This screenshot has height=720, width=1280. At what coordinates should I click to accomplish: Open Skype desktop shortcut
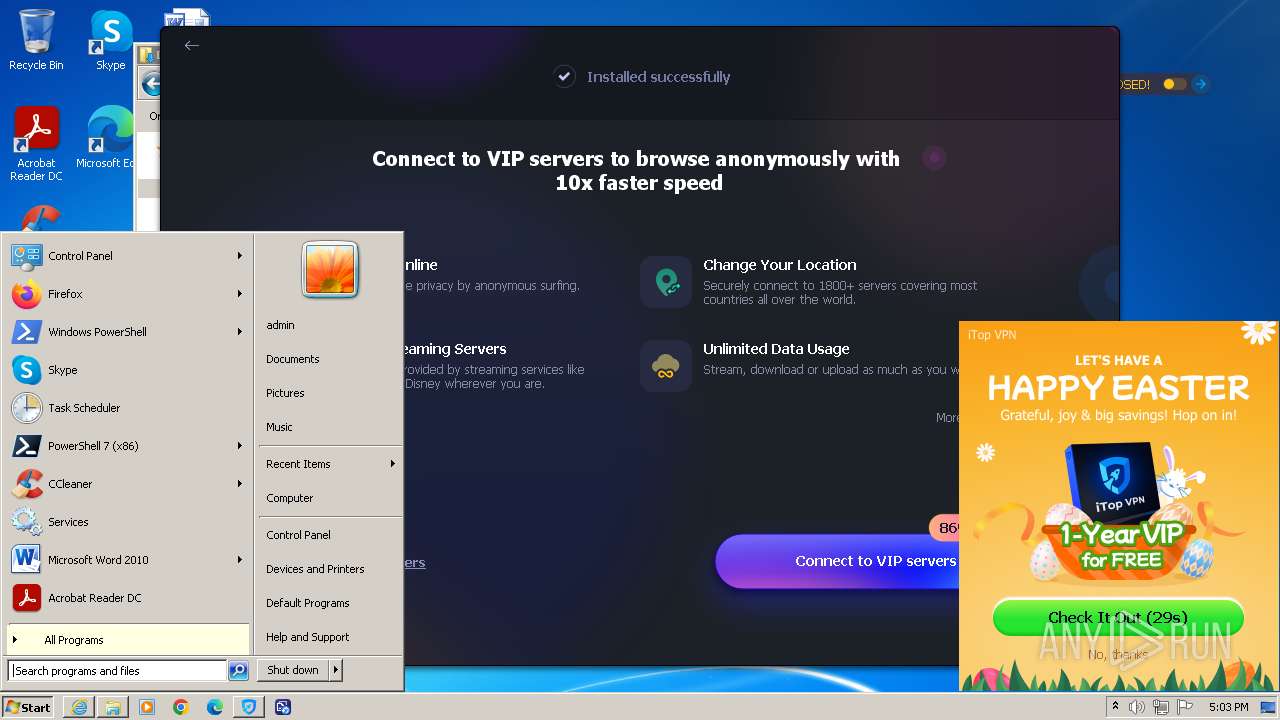110,40
